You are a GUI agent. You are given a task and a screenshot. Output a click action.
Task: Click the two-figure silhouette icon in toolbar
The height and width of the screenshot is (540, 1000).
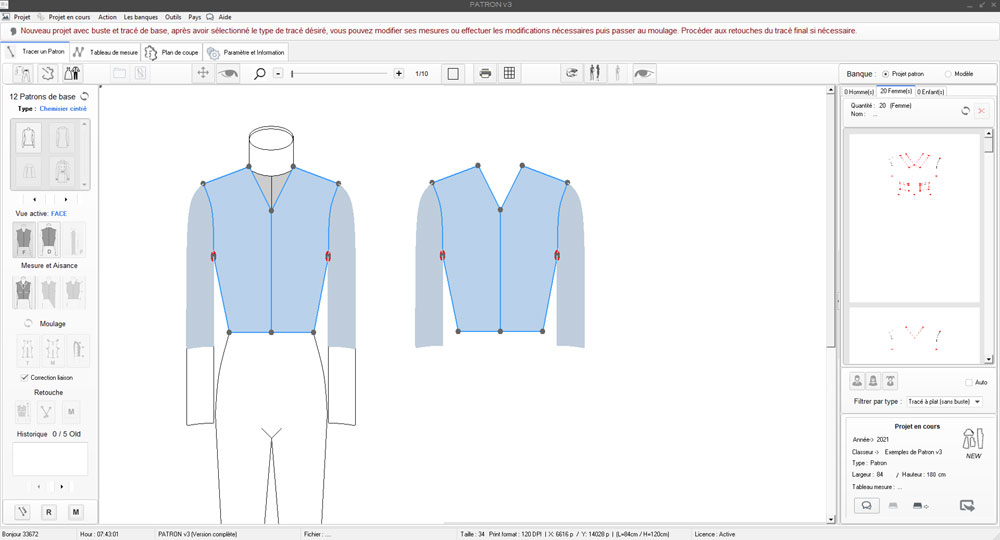[597, 73]
